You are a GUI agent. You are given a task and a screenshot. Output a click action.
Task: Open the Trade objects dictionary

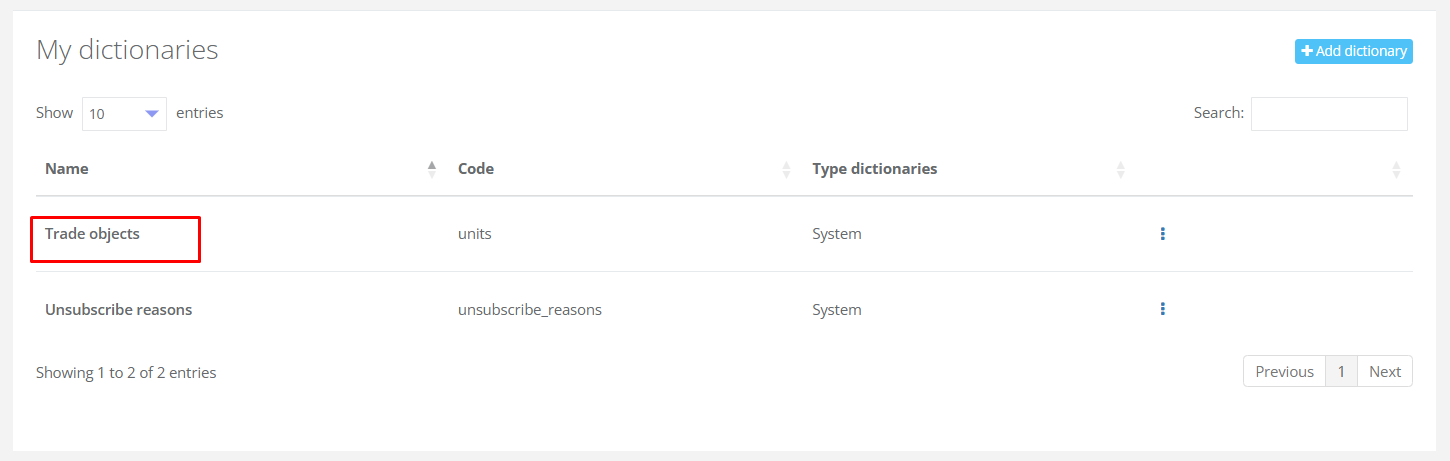click(x=92, y=234)
